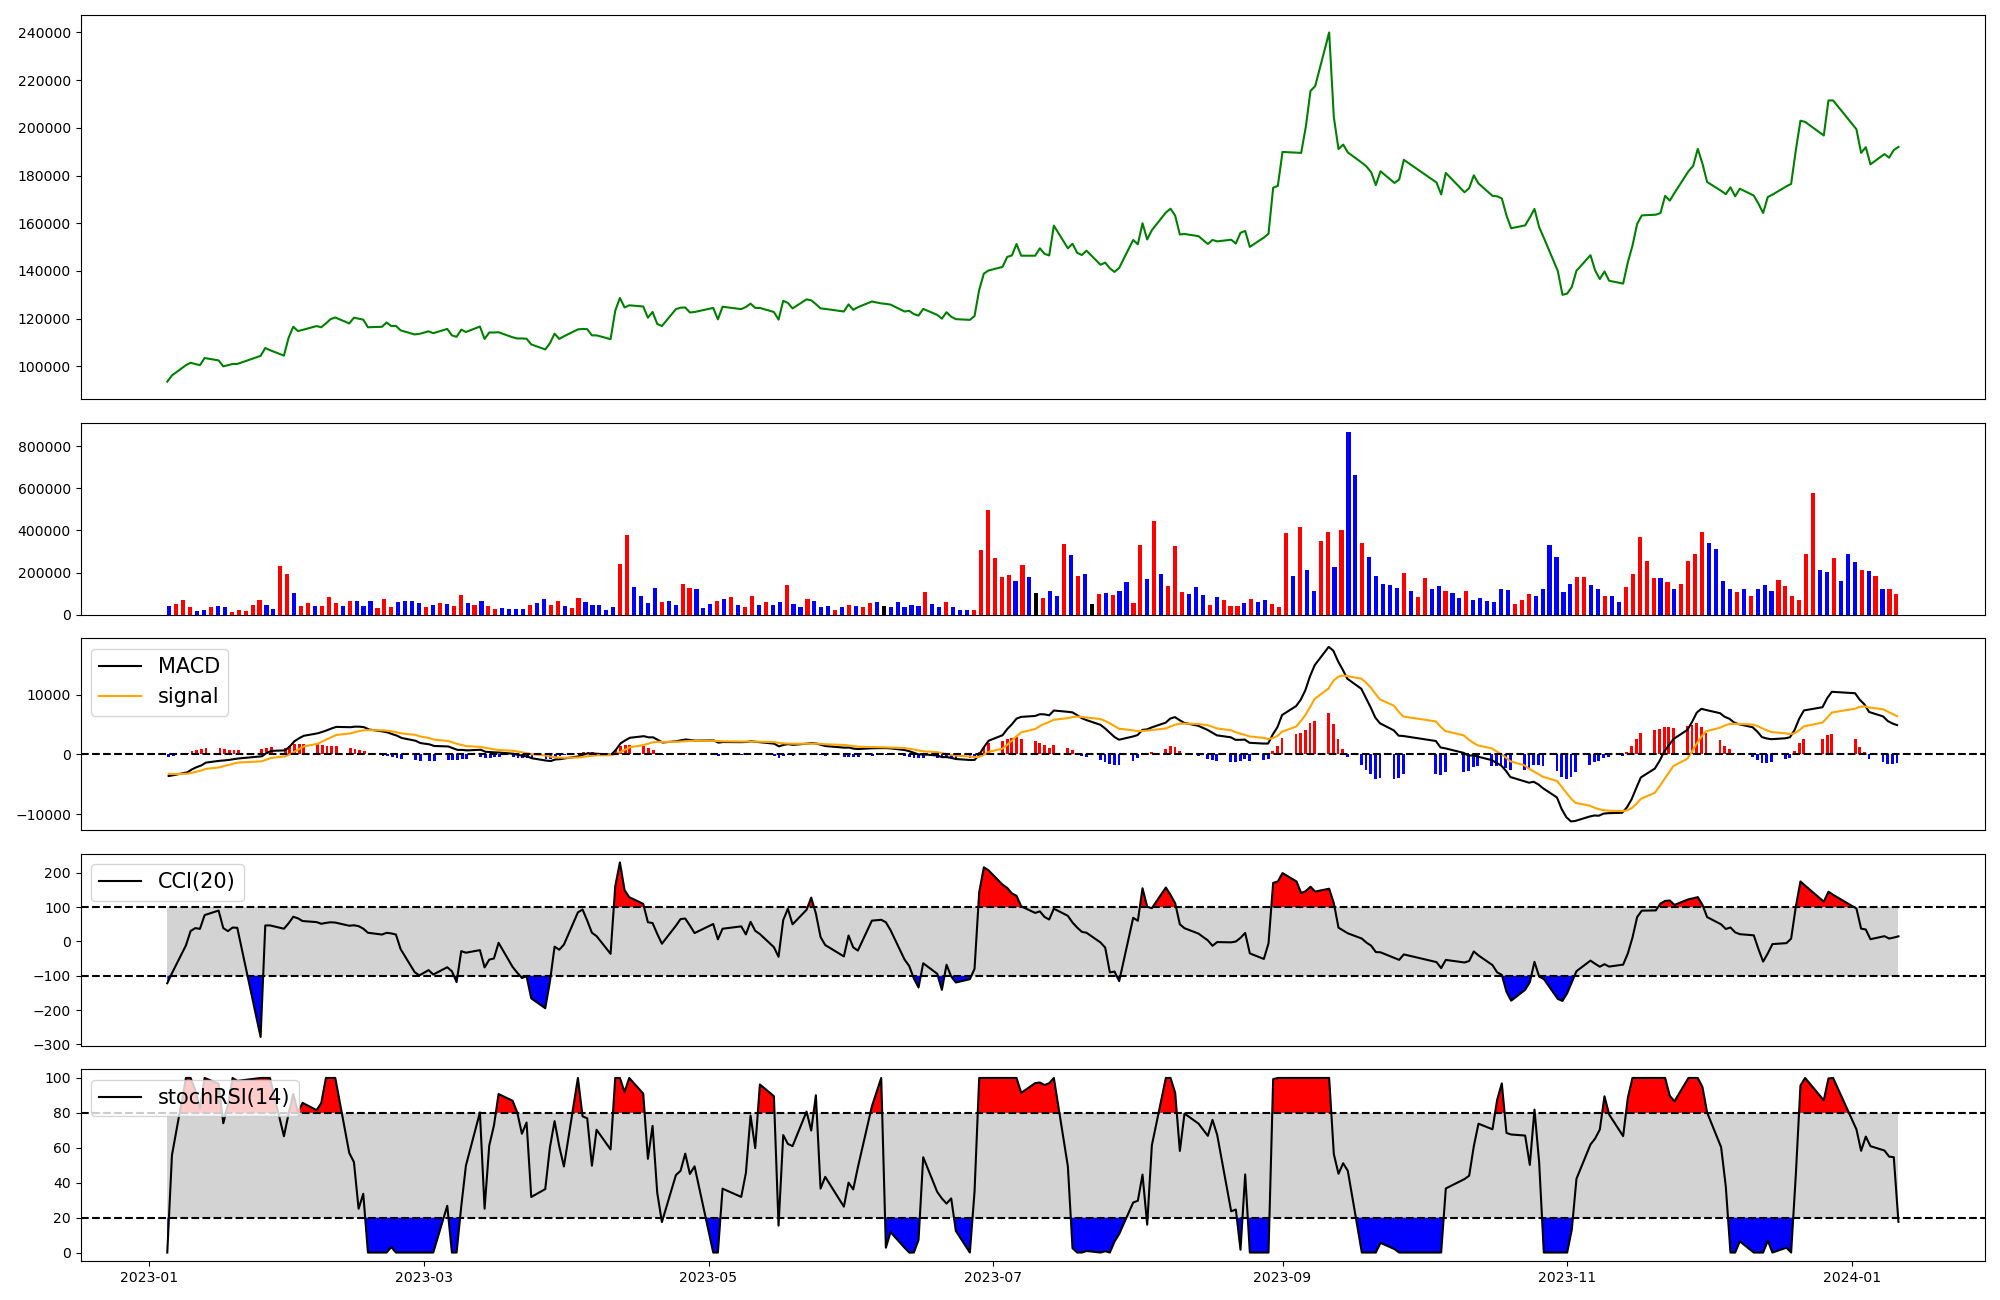2000x1300 pixels.
Task: Click the 40 stochRSI axis label
Action: (62, 1183)
